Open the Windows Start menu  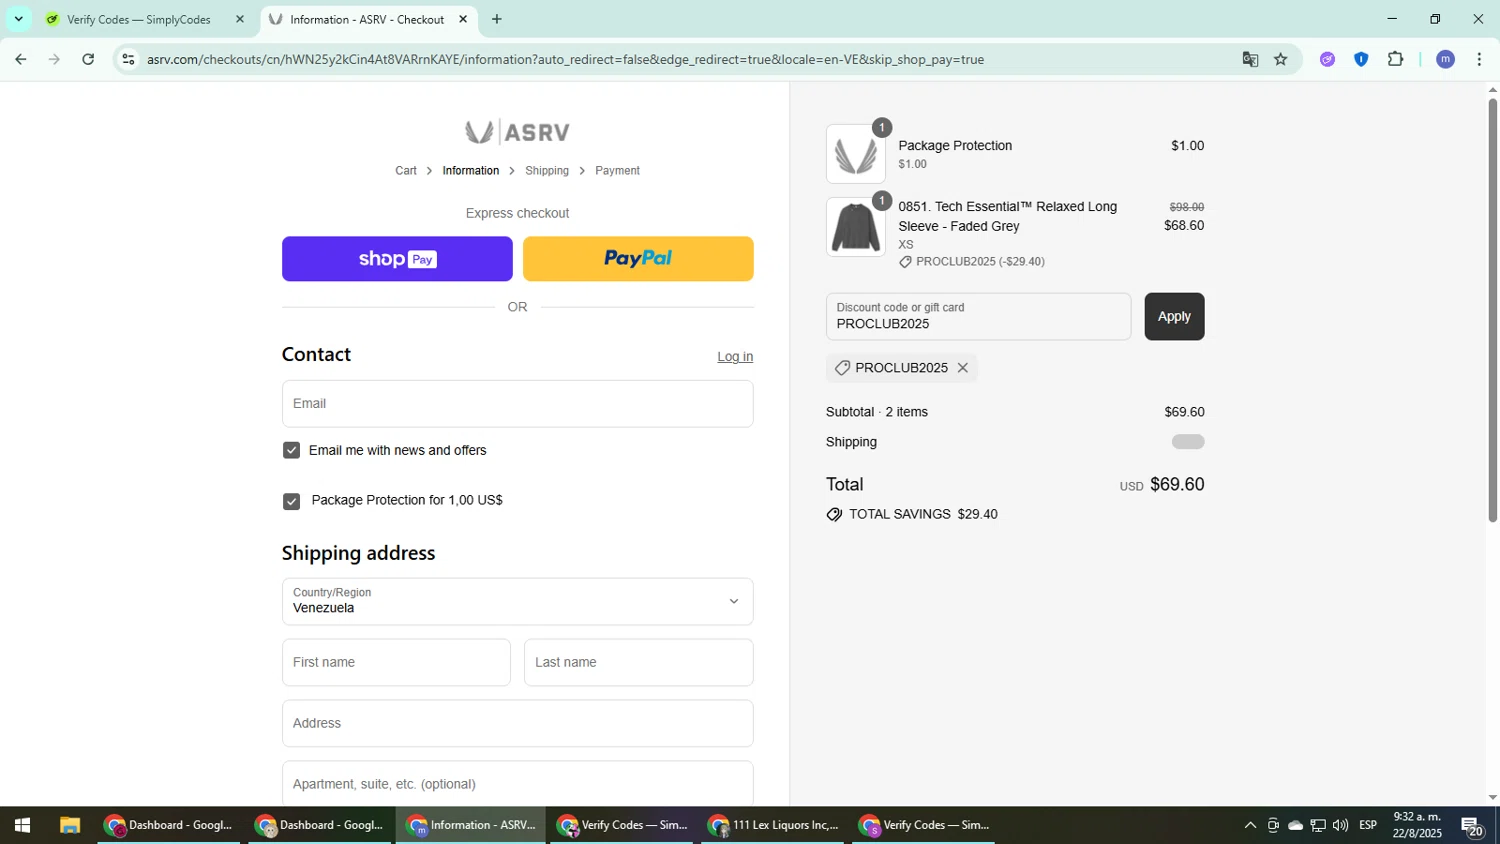coord(22,825)
